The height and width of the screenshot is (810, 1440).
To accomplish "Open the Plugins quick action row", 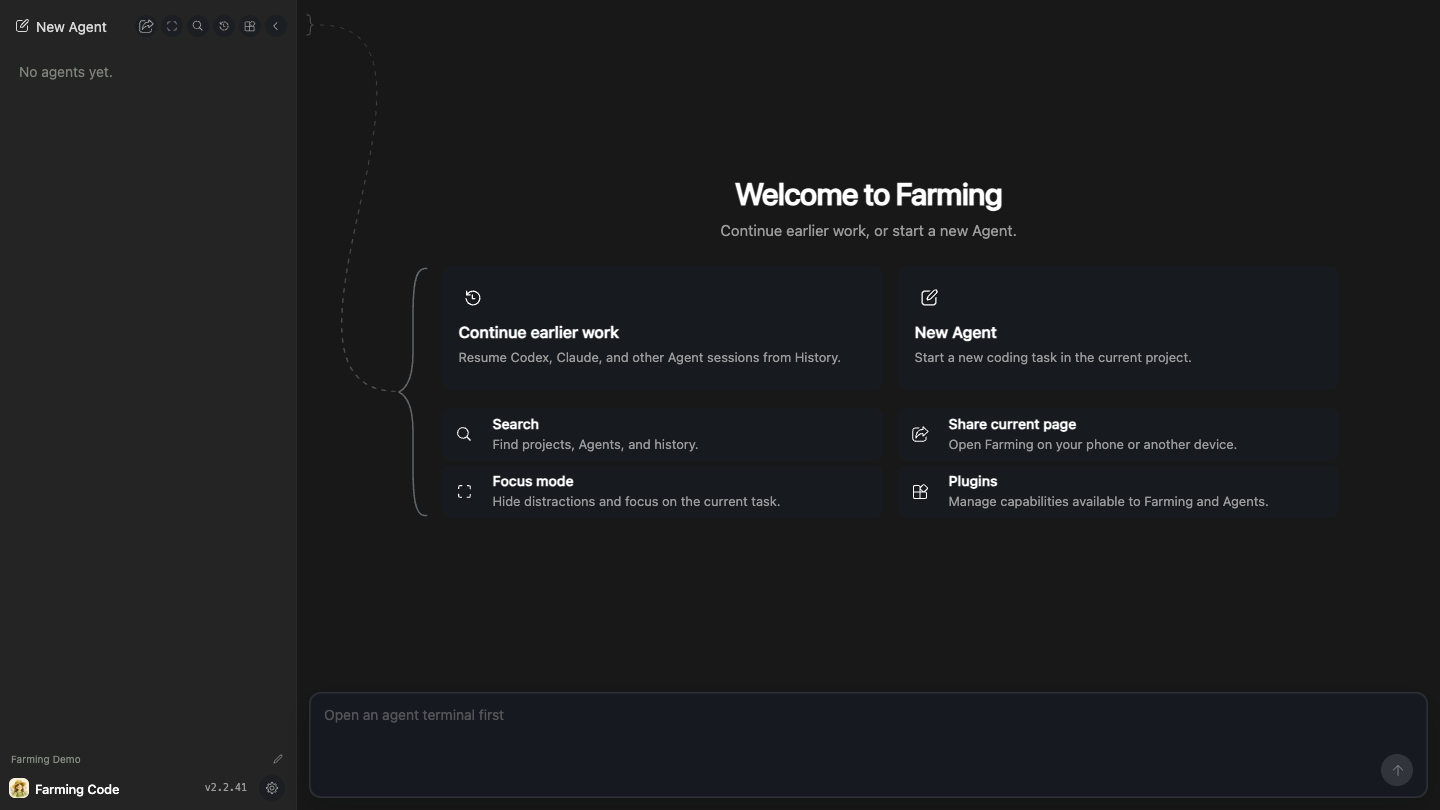I will pos(1118,491).
